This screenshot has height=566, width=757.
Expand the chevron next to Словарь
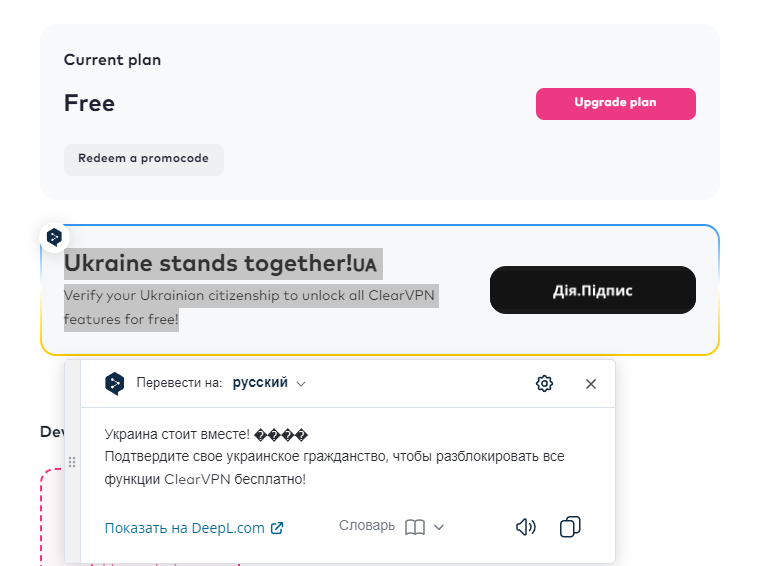[x=439, y=527]
